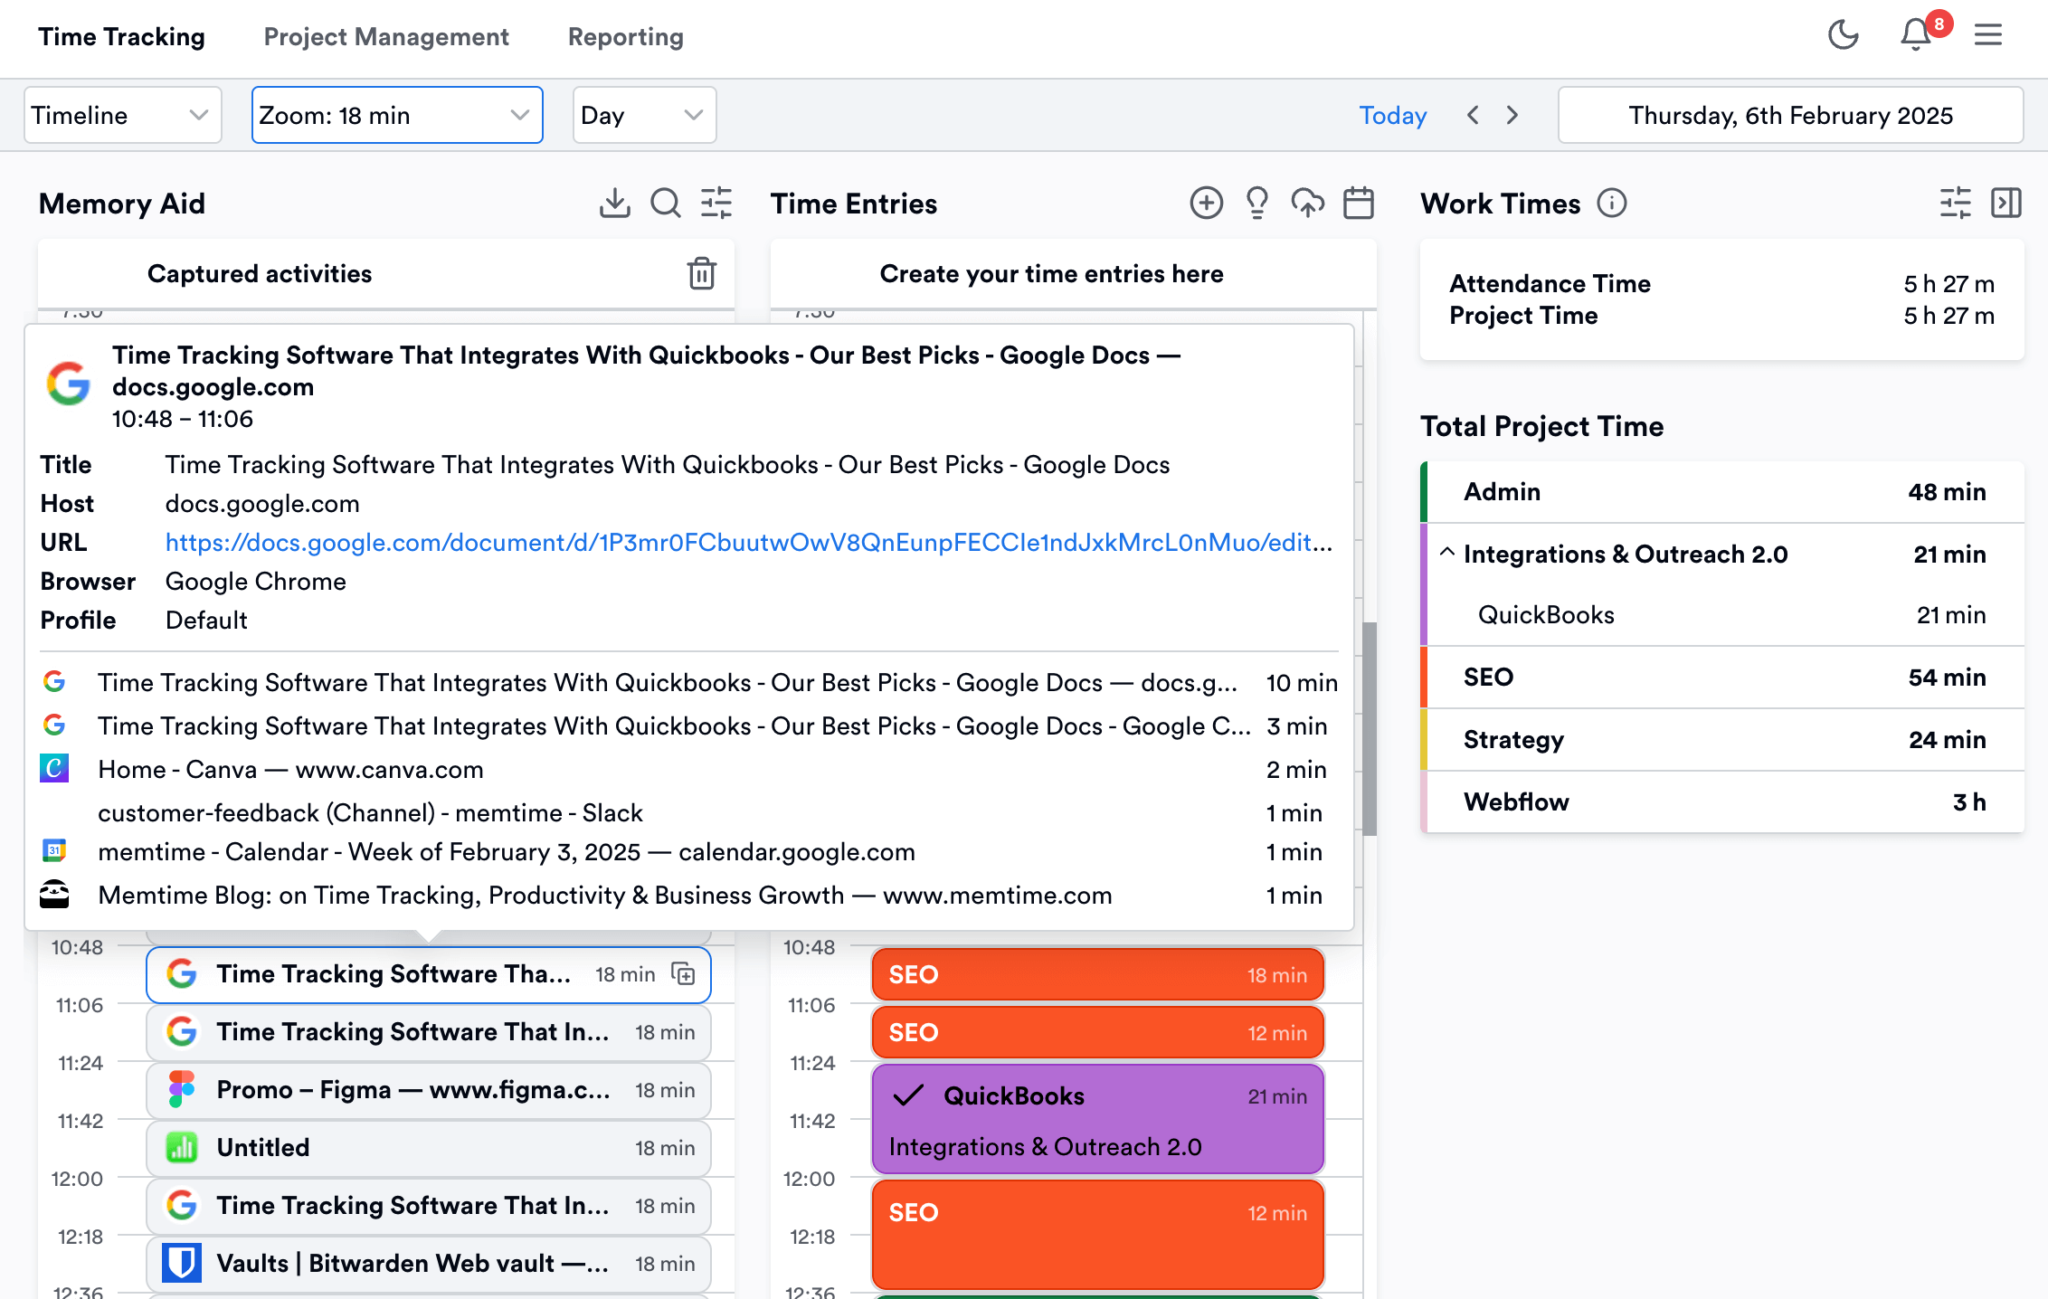Image resolution: width=2048 pixels, height=1299 pixels.
Task: Copy the 10:48 activity to time entry
Action: click(x=683, y=974)
